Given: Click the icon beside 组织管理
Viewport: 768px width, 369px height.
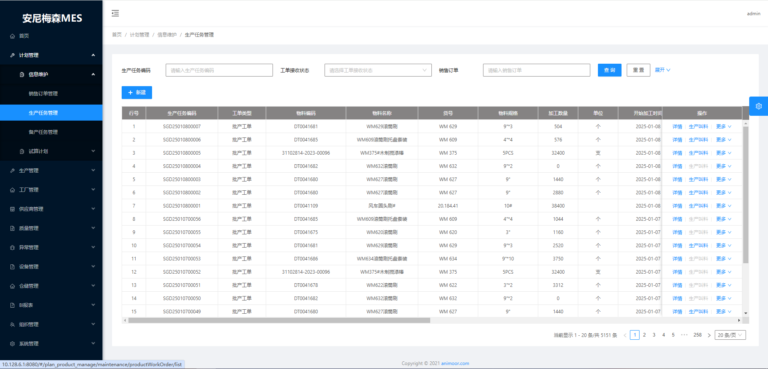Looking at the screenshot, I should tap(12, 324).
